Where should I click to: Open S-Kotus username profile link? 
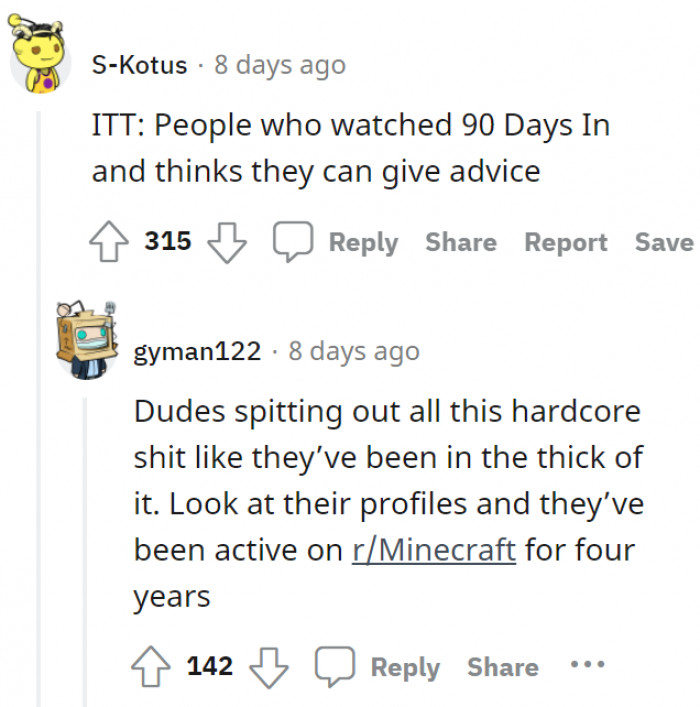[139, 65]
